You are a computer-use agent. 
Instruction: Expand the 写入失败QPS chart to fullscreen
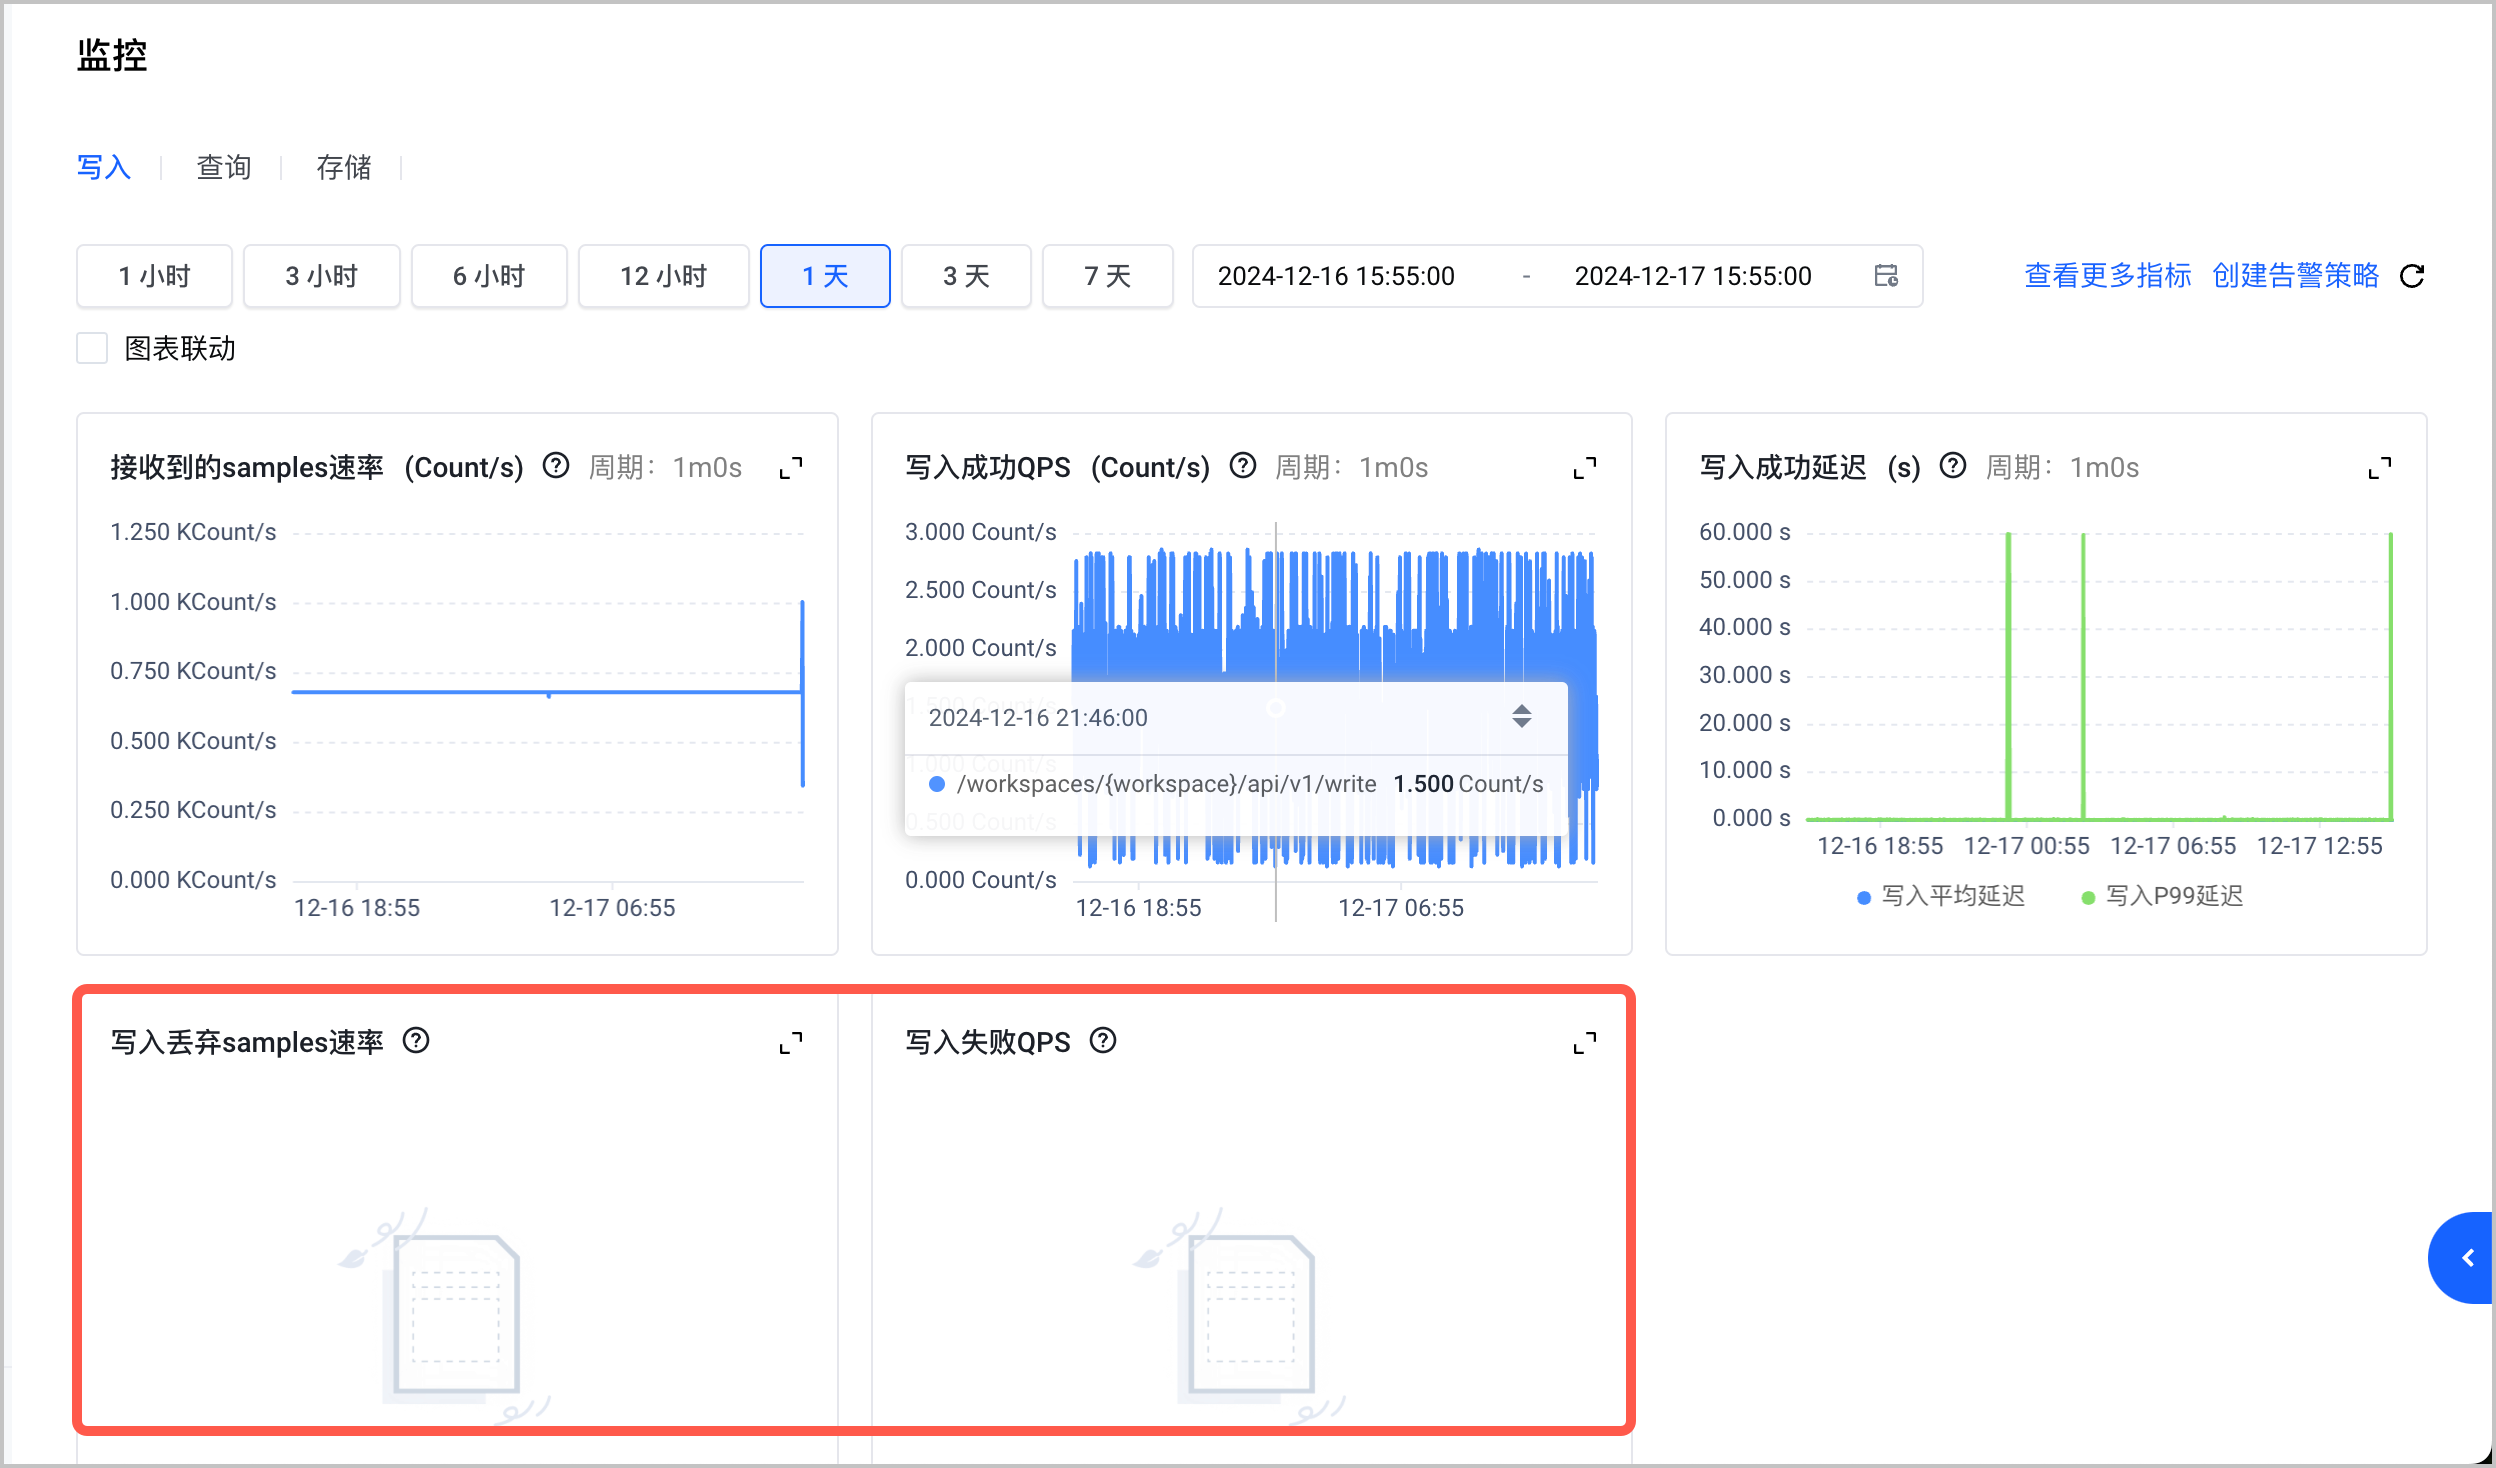coord(1585,1043)
